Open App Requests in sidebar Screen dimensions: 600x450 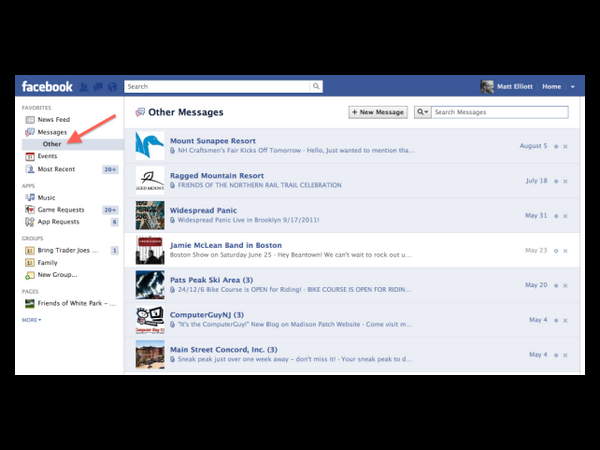(58, 222)
